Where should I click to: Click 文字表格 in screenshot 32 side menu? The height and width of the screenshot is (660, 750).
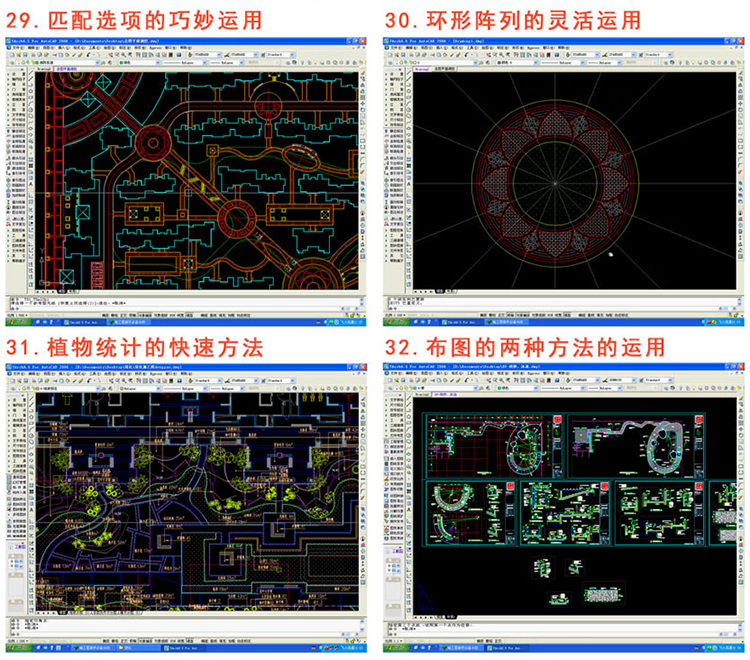(397, 400)
